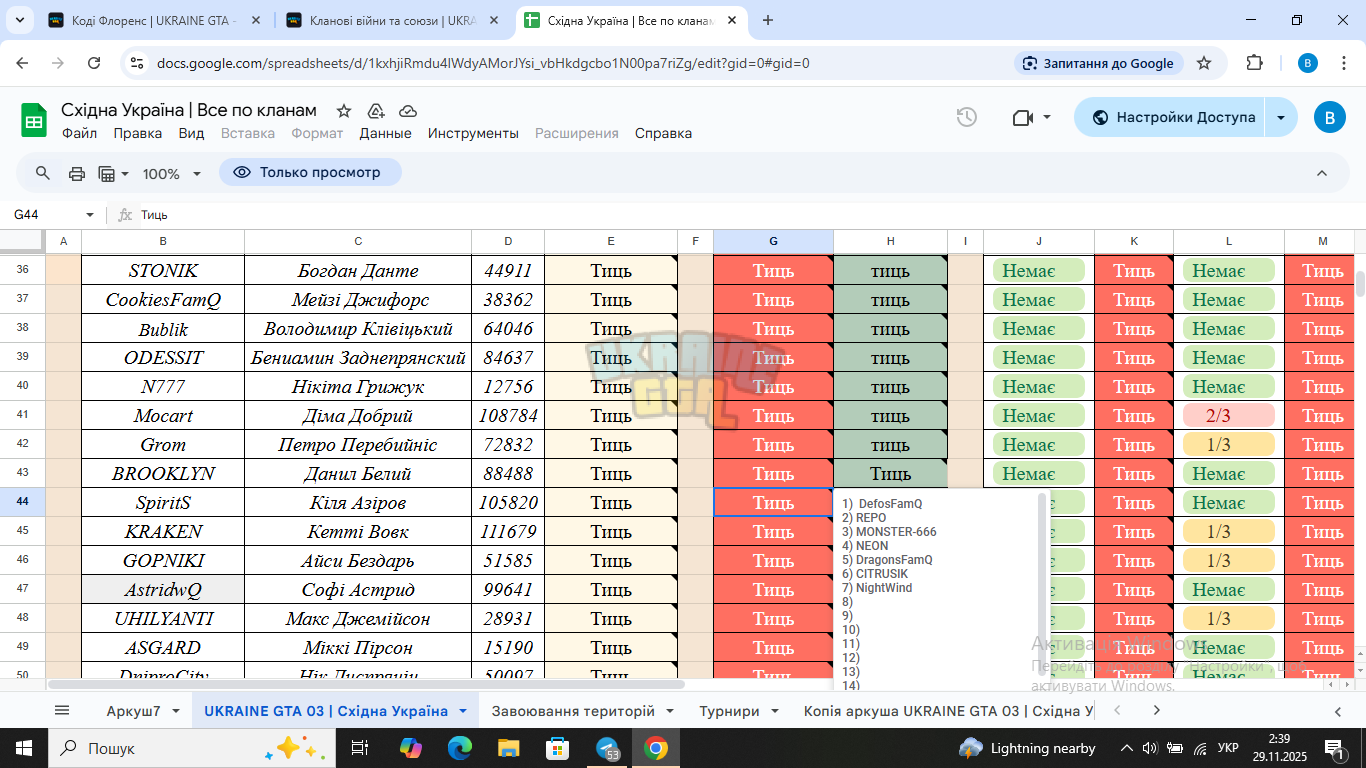Open File Explorer from the taskbar
This screenshot has width=1366, height=768.
point(509,748)
